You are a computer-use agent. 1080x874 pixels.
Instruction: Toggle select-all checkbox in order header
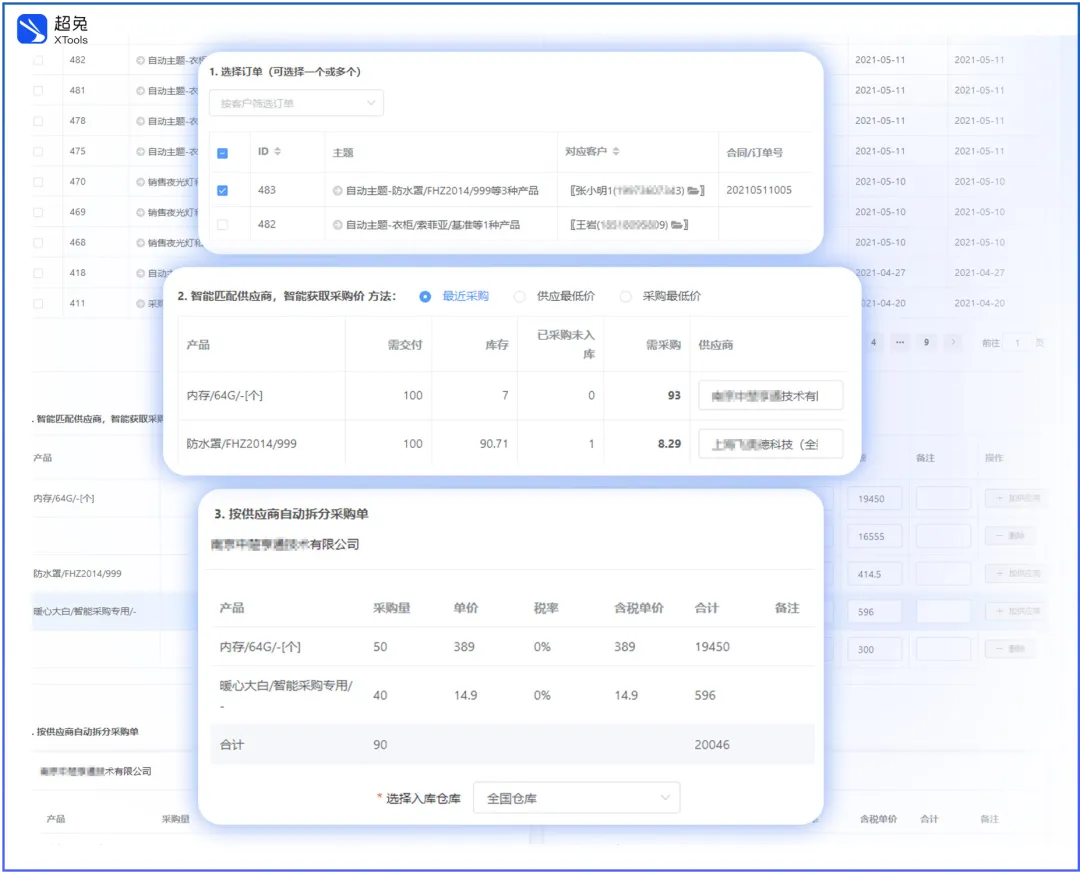click(222, 154)
